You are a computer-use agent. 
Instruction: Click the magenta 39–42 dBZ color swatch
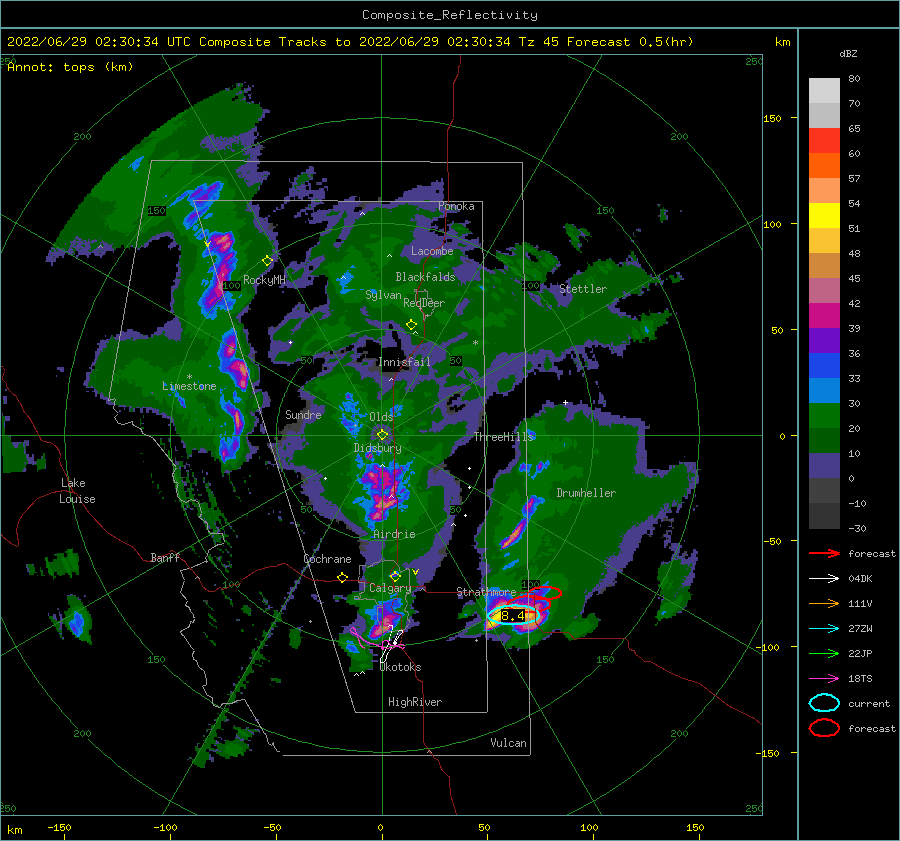tap(824, 316)
